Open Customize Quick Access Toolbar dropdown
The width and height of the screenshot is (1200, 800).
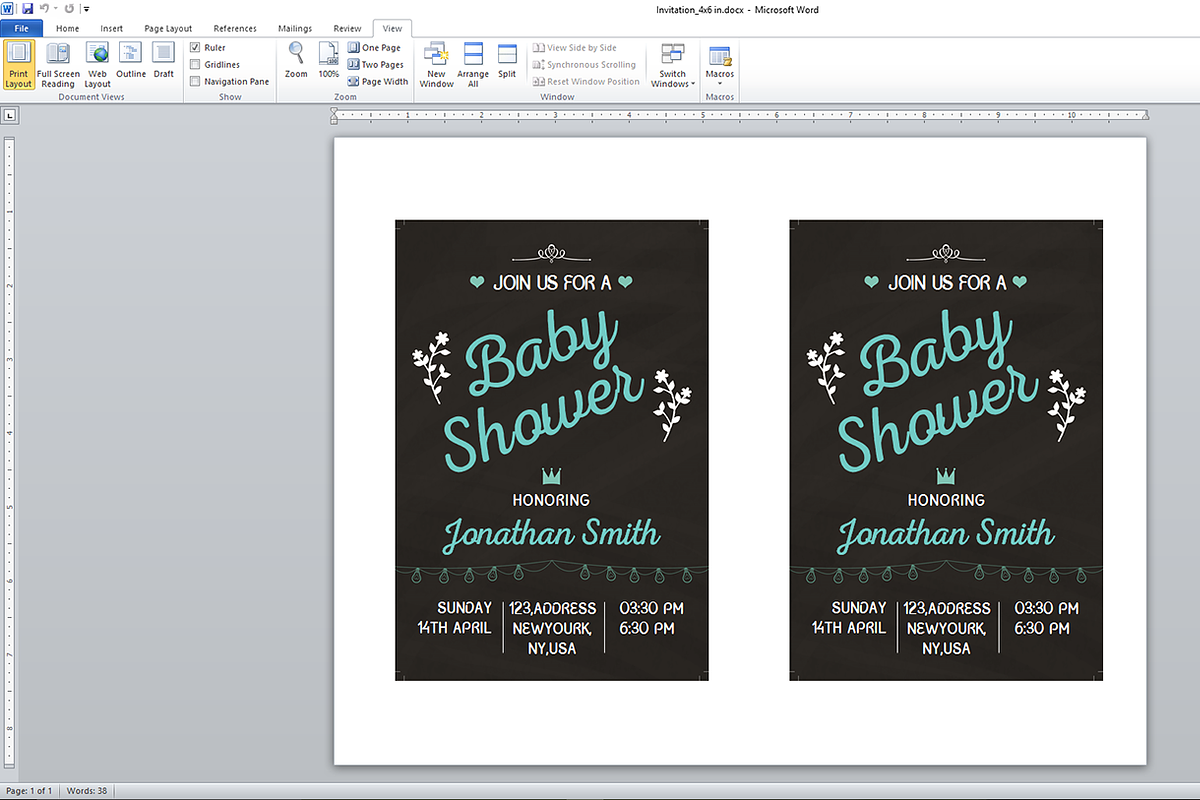86,9
